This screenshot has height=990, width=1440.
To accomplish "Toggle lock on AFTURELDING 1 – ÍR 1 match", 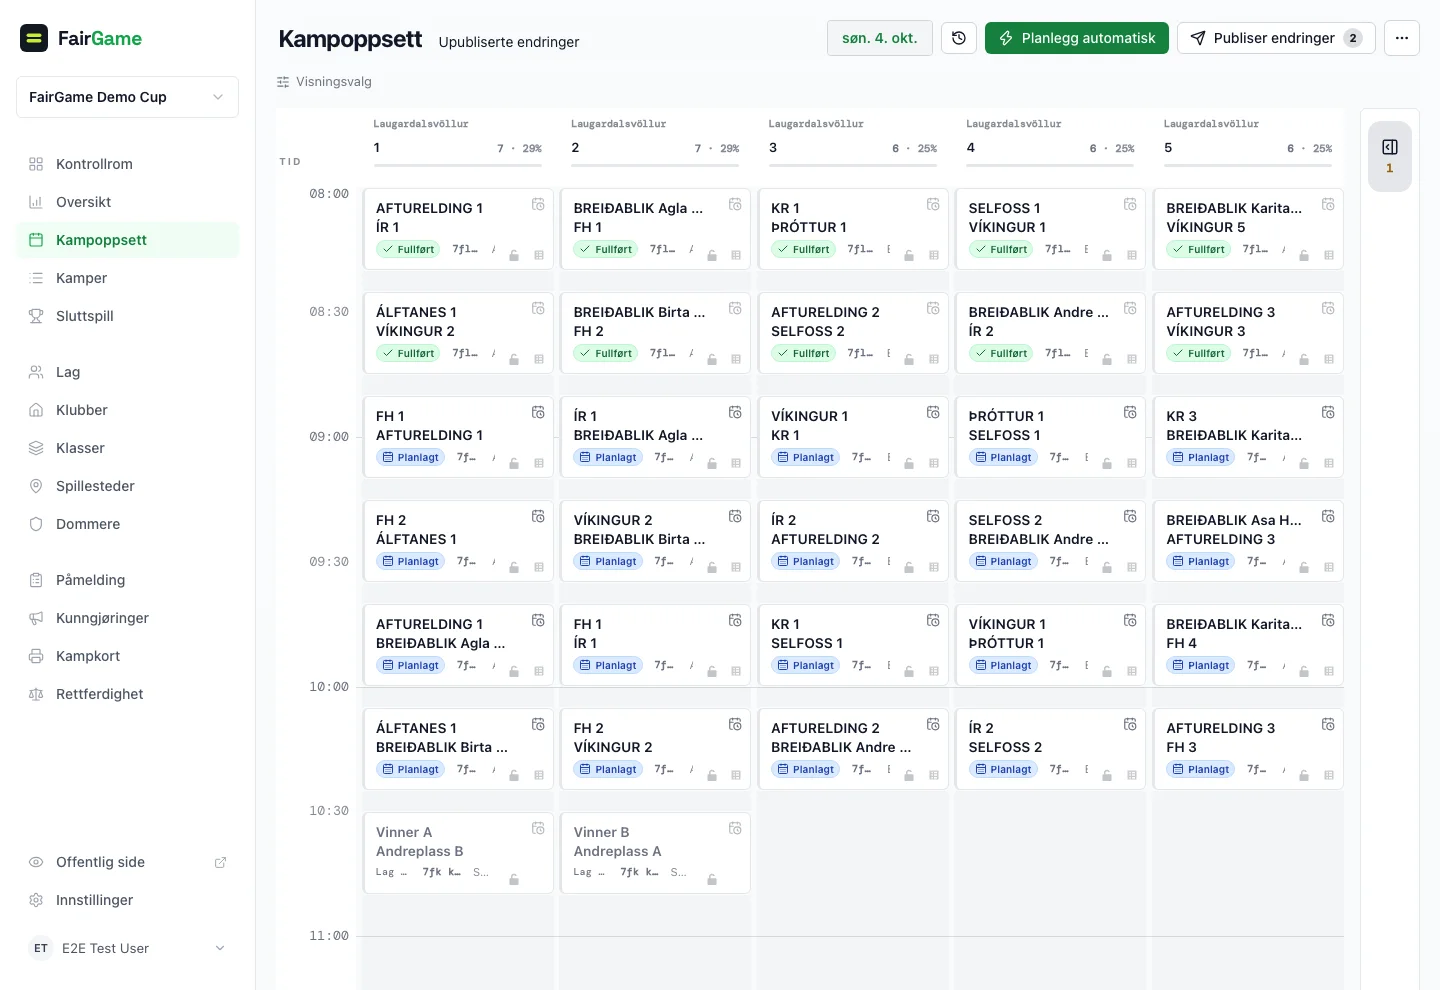I will [514, 255].
